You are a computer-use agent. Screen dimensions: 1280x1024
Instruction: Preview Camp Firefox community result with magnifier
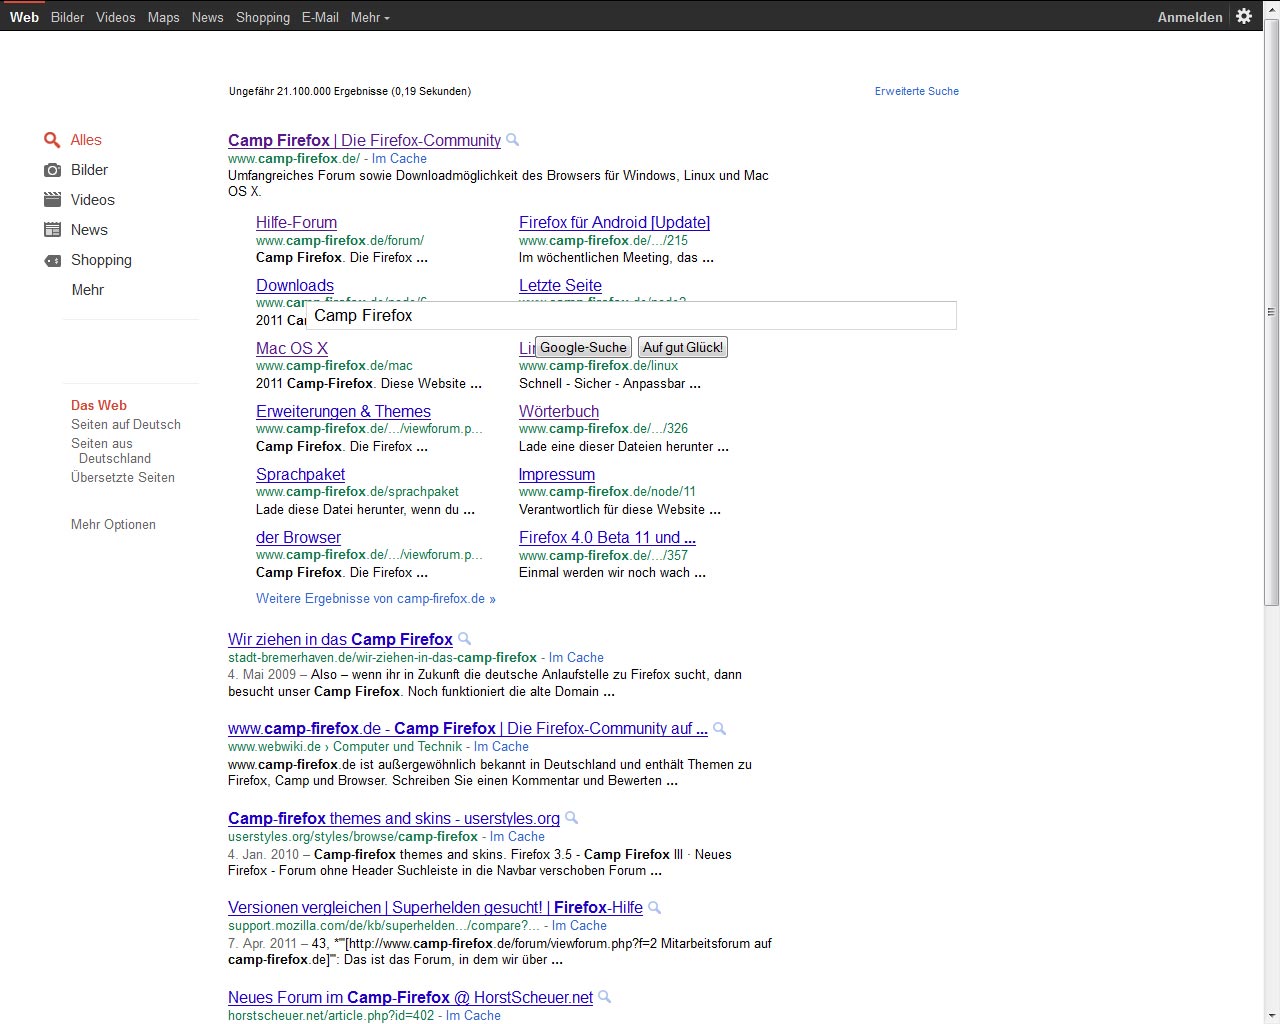513,140
